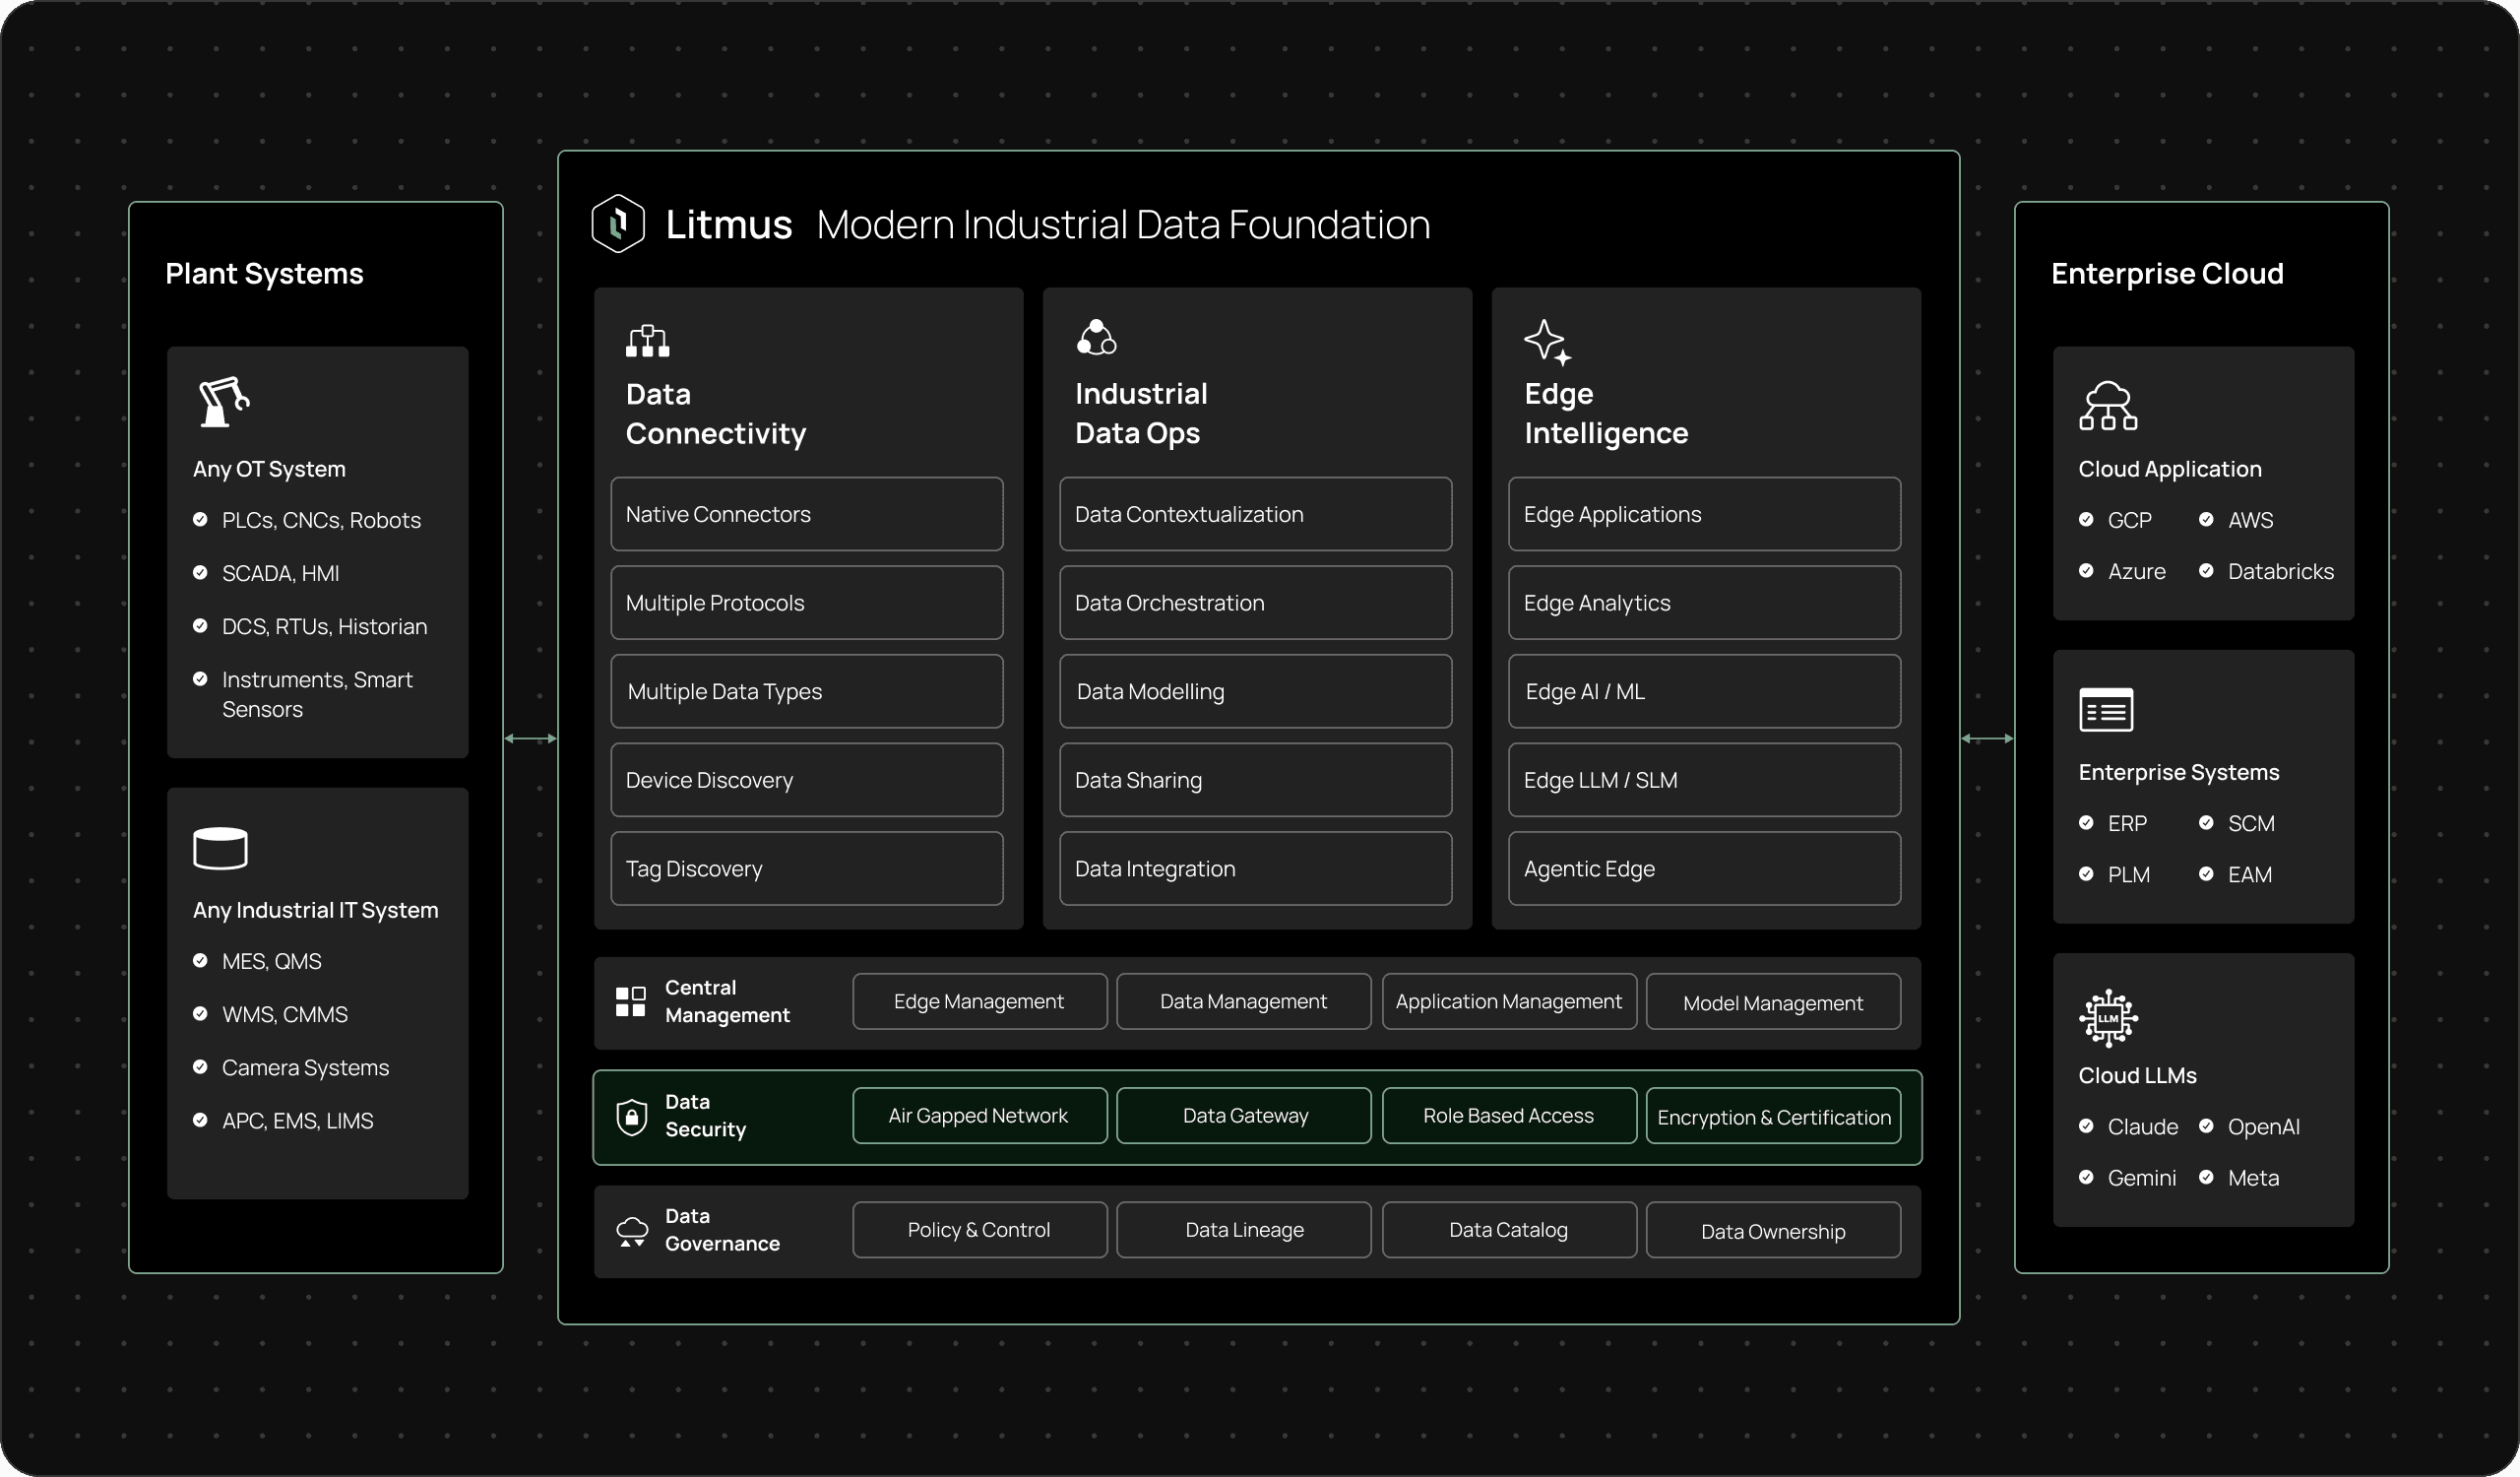Image resolution: width=2520 pixels, height=1477 pixels.
Task: Click the robot arm OT System icon
Action: tap(222, 402)
